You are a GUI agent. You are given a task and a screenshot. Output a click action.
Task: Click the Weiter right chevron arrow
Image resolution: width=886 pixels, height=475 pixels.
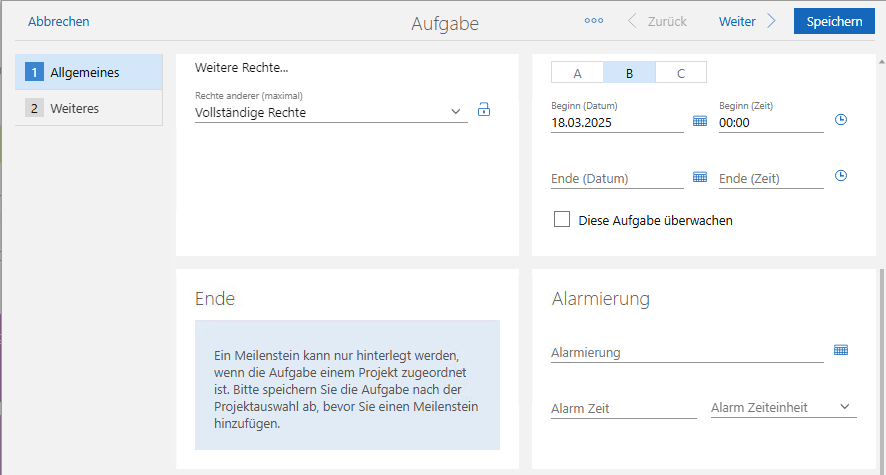tap(771, 21)
